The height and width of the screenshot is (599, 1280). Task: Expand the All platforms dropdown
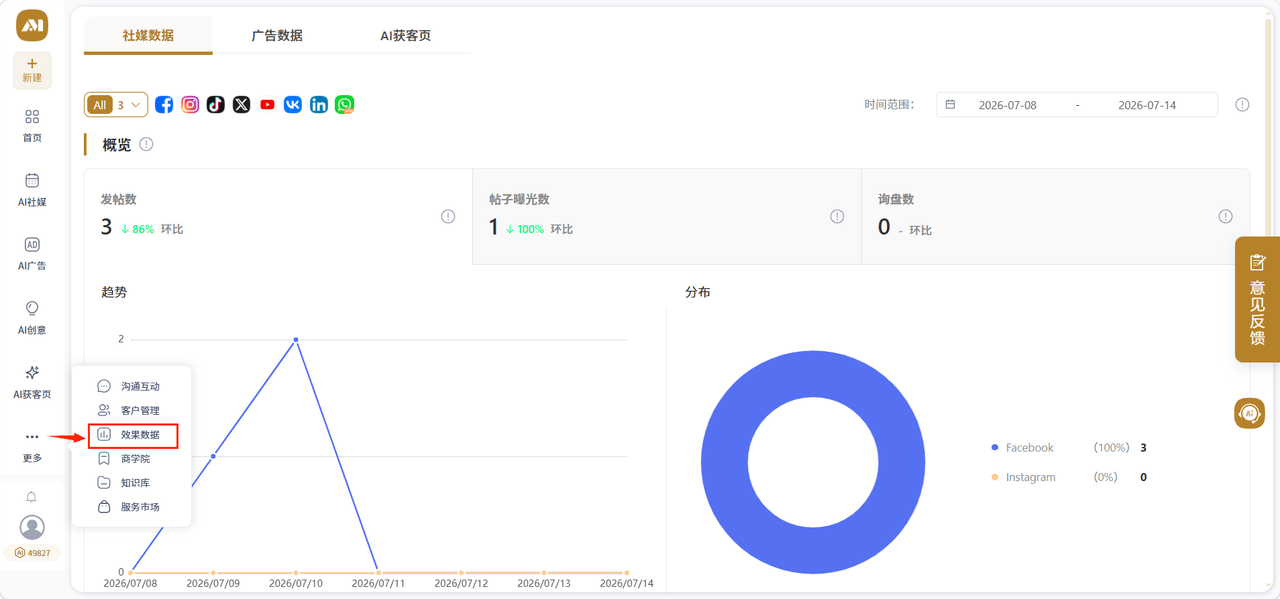click(x=116, y=104)
